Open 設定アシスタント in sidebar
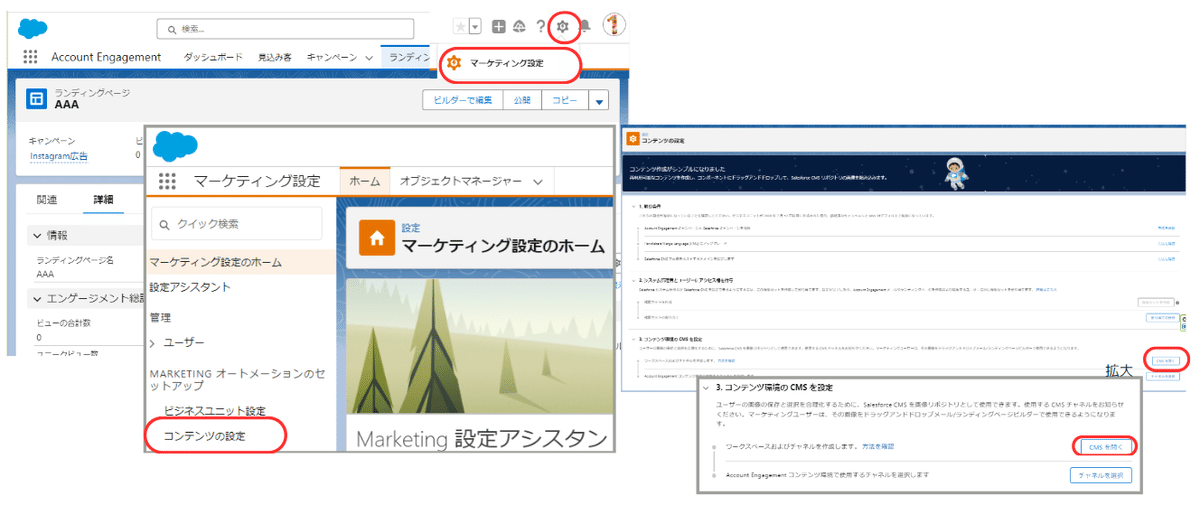Screen dimensions: 1200x523 (x=189, y=287)
